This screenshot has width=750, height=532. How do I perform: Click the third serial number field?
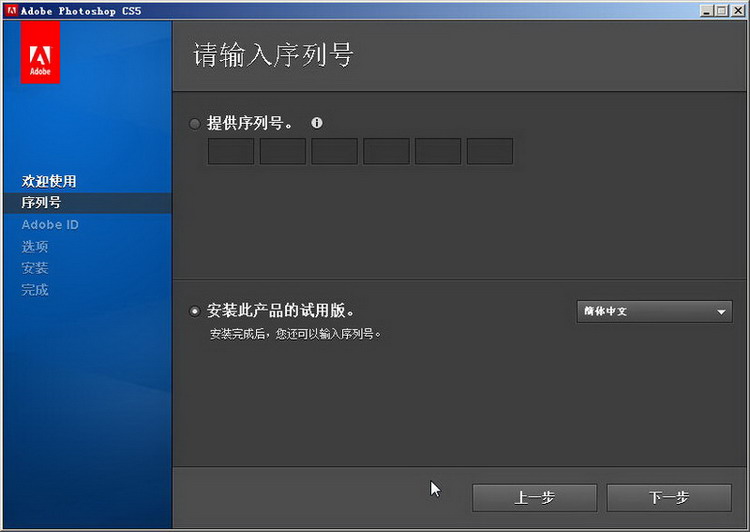point(334,151)
